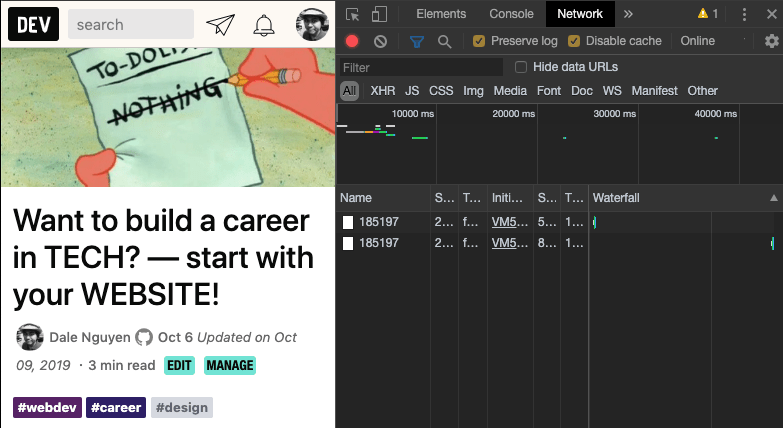Toggle the network filter funnel icon
This screenshot has height=428, width=783.
(x=416, y=41)
